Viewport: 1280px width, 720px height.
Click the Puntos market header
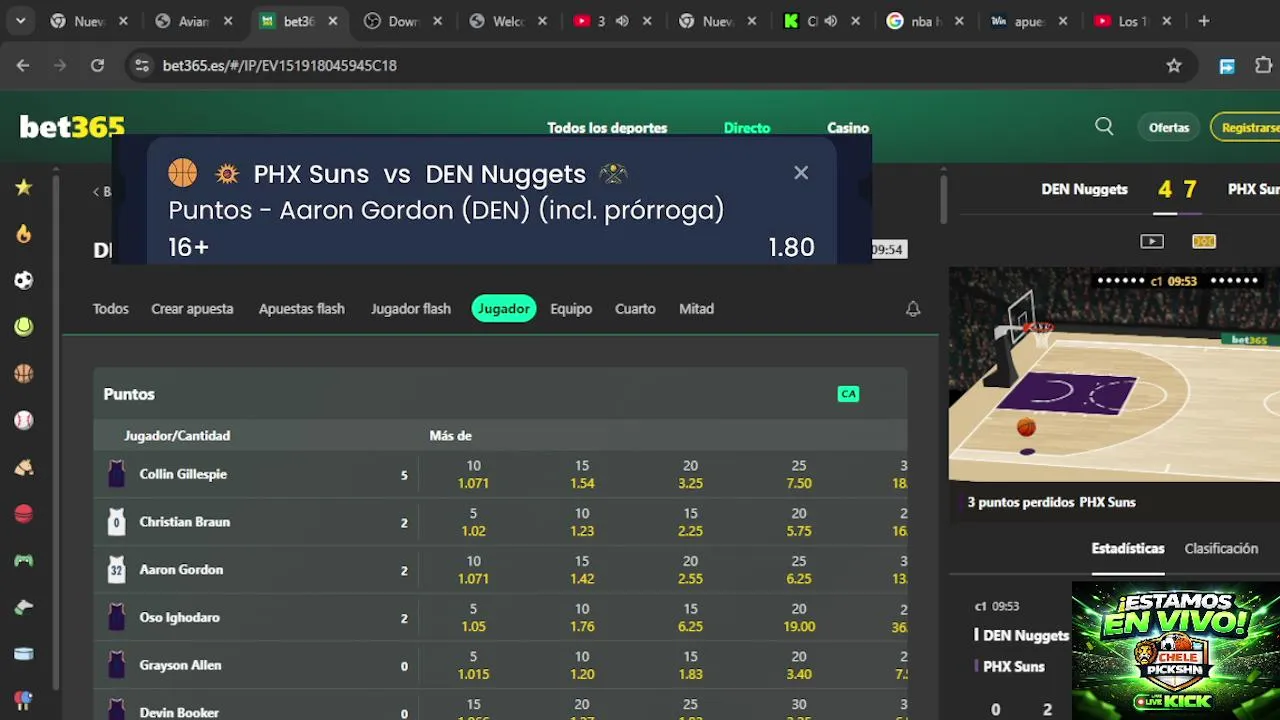click(x=500, y=394)
